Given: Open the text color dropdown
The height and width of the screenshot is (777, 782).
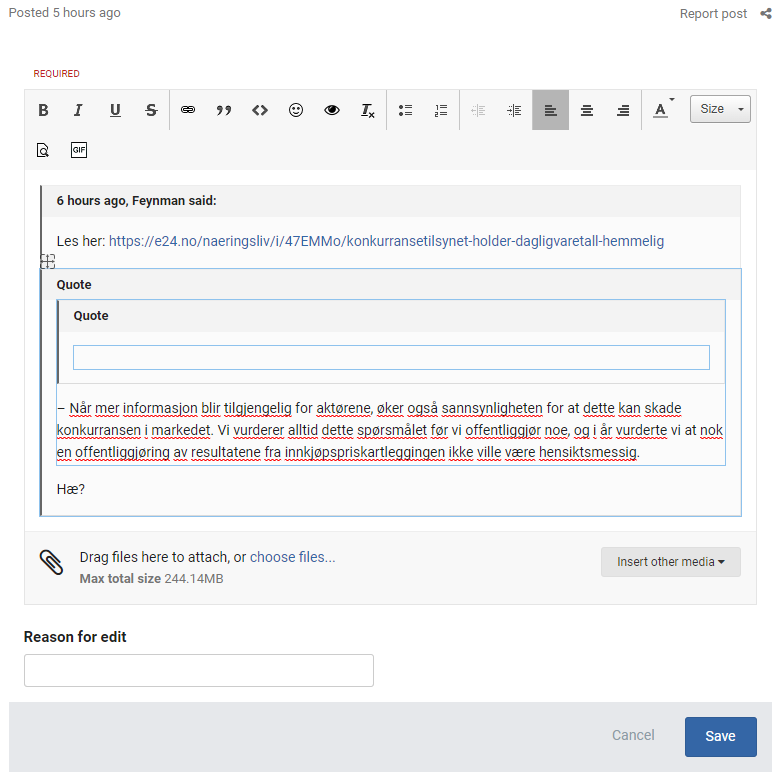Looking at the screenshot, I should [x=663, y=109].
